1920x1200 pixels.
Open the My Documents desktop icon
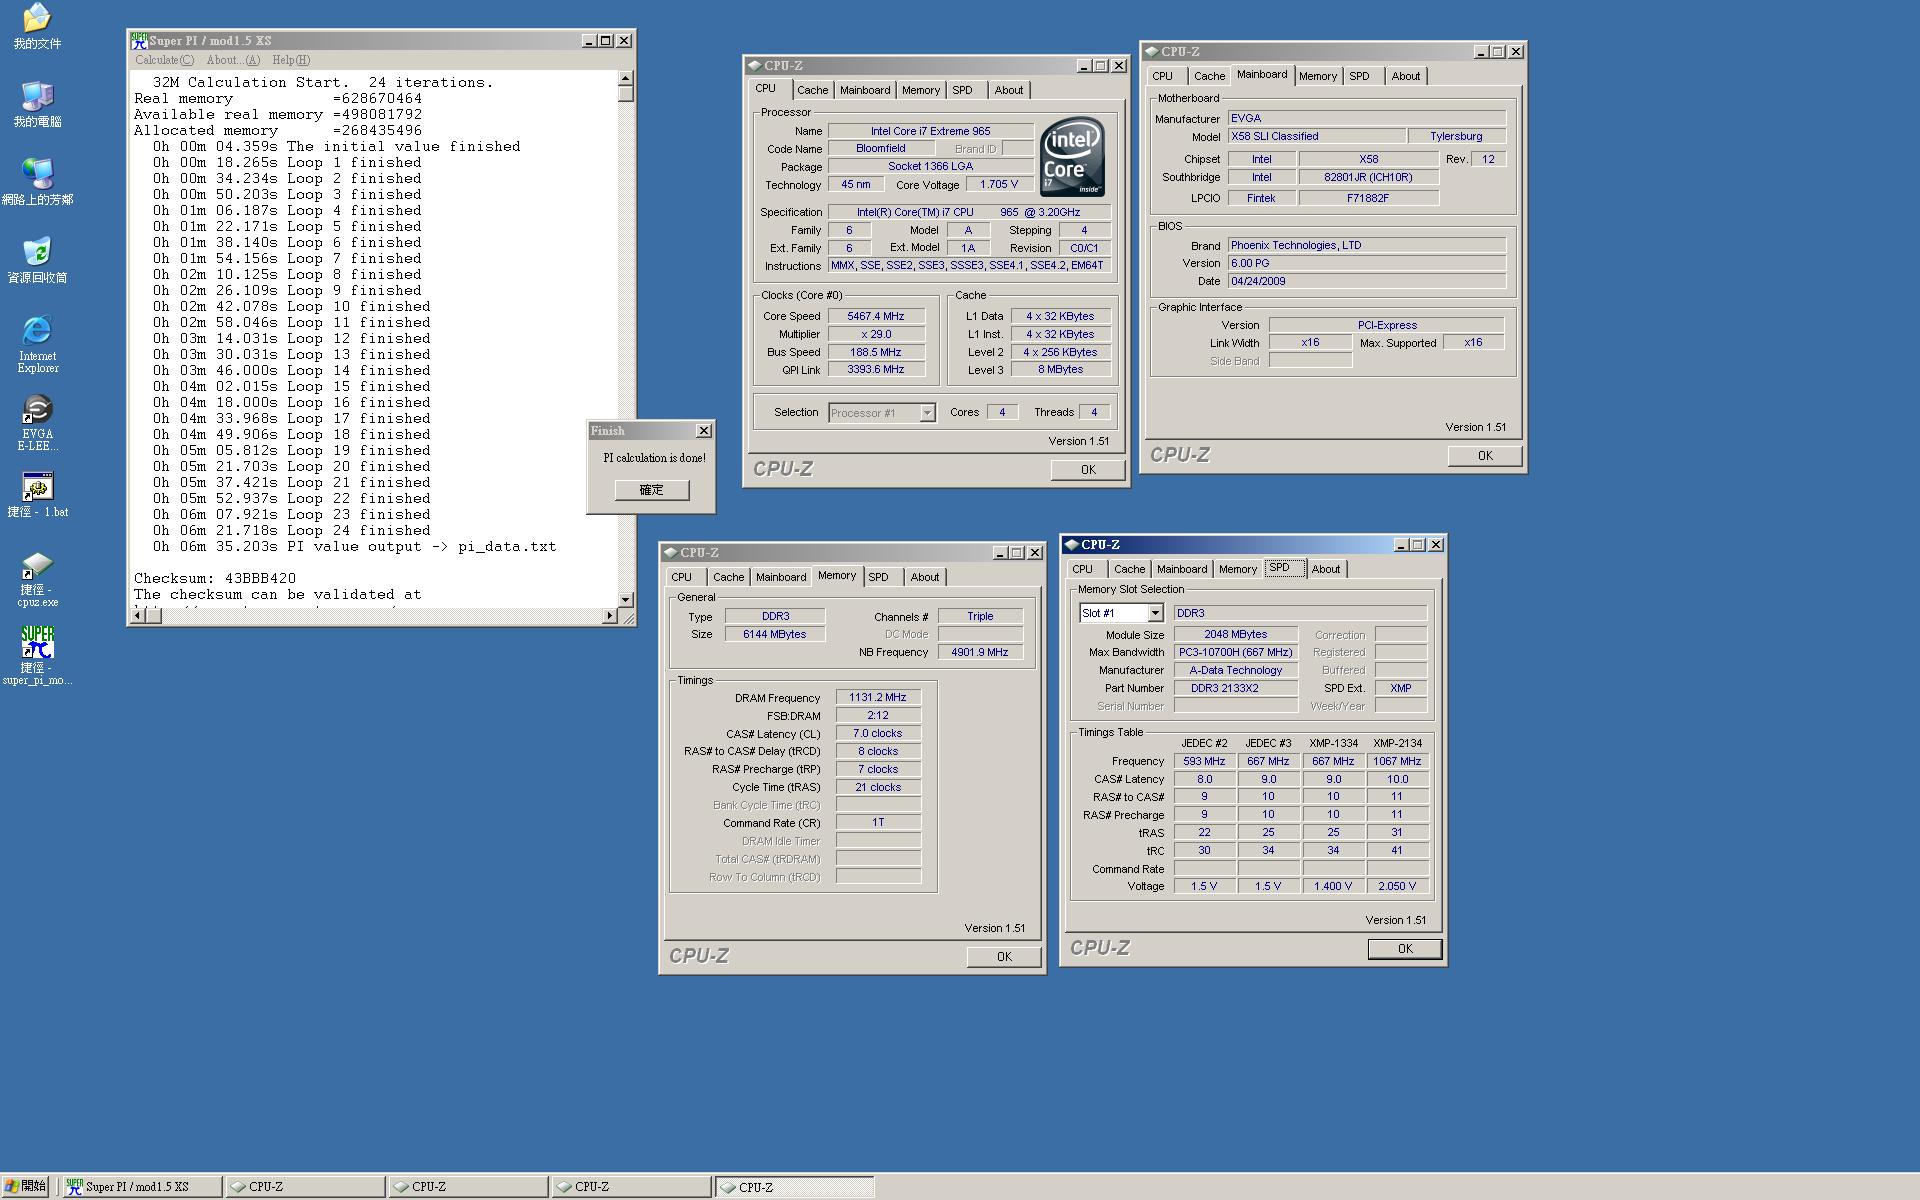click(x=37, y=27)
